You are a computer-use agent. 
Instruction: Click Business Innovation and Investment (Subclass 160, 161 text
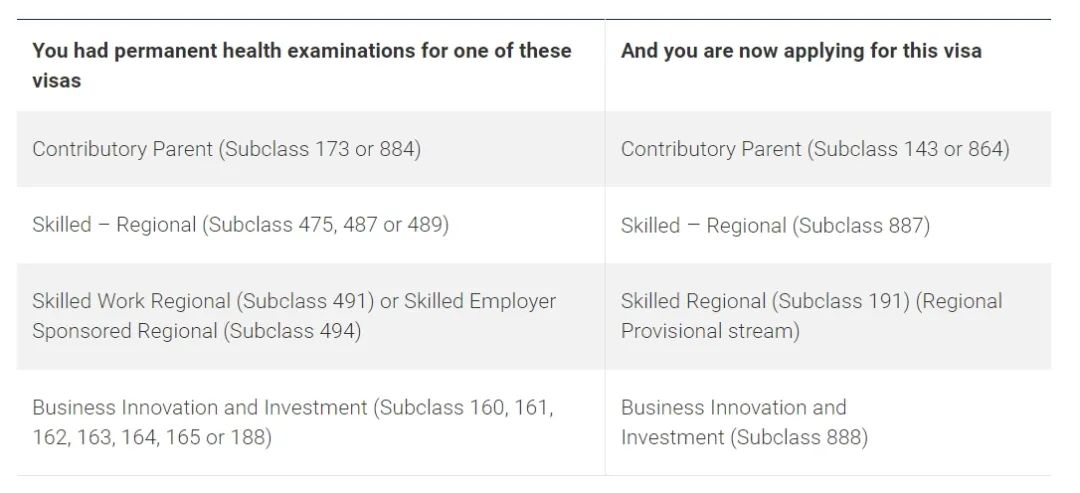point(293,408)
